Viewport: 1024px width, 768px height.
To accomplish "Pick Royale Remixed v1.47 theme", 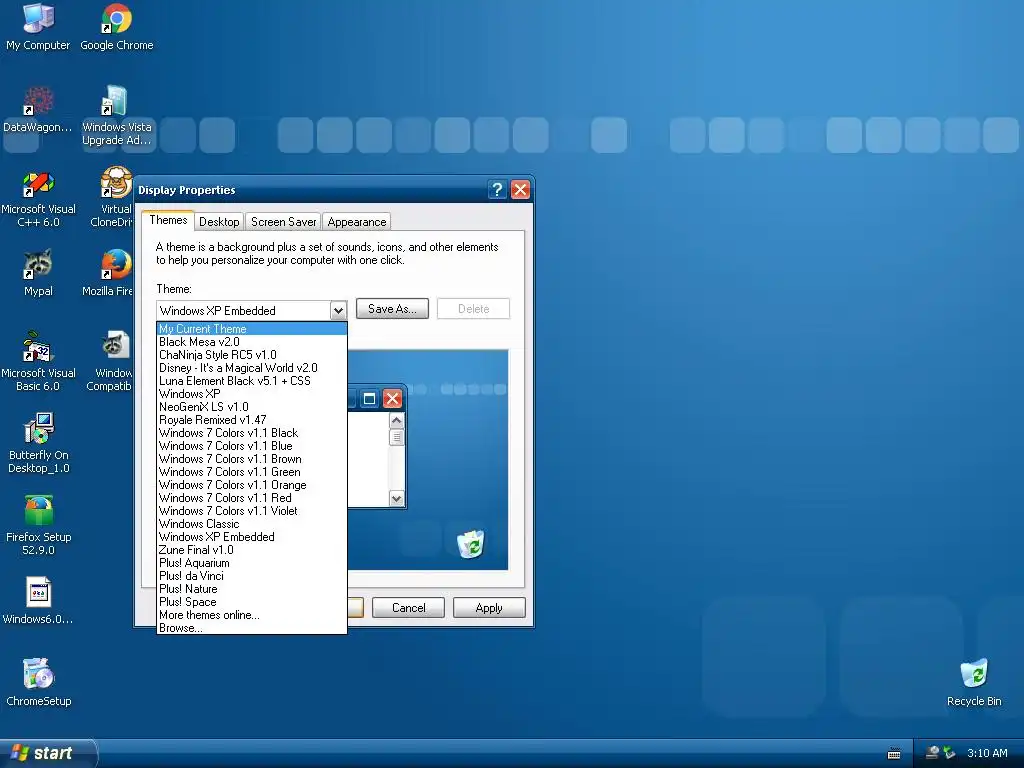I will (x=251, y=420).
